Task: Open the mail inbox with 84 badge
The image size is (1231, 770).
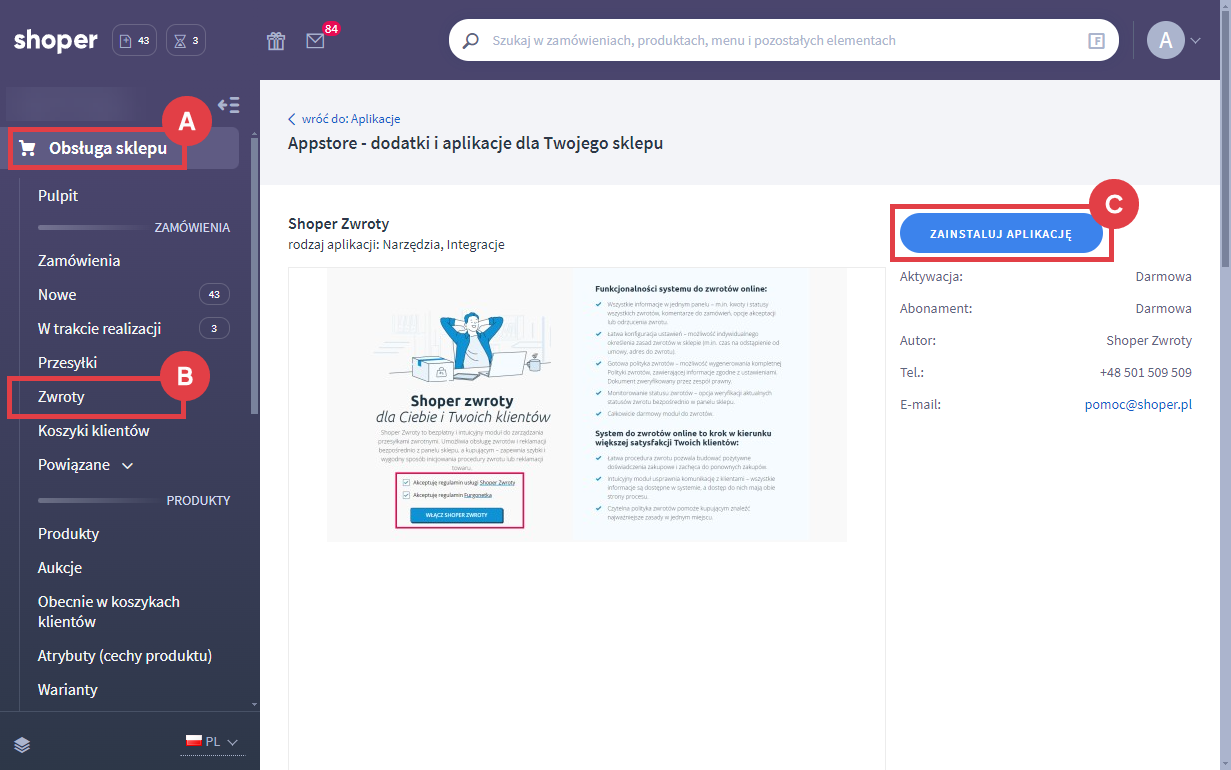Action: pos(316,41)
